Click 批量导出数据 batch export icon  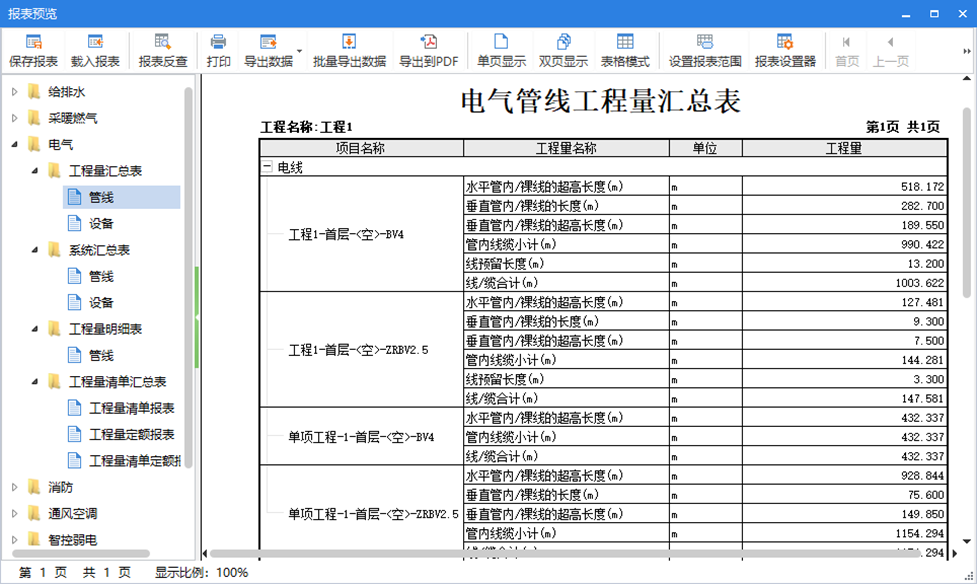pyautogui.click(x=349, y=50)
